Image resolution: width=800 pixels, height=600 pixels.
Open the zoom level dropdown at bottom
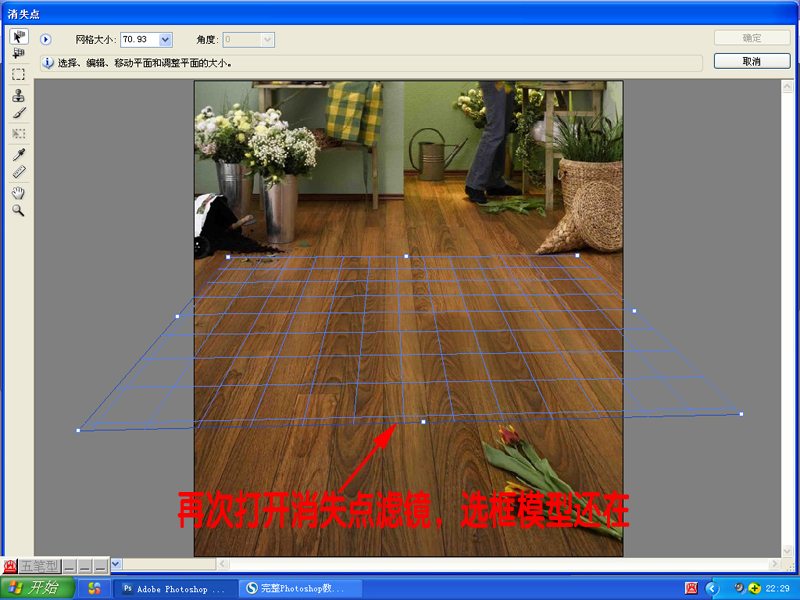(x=116, y=564)
